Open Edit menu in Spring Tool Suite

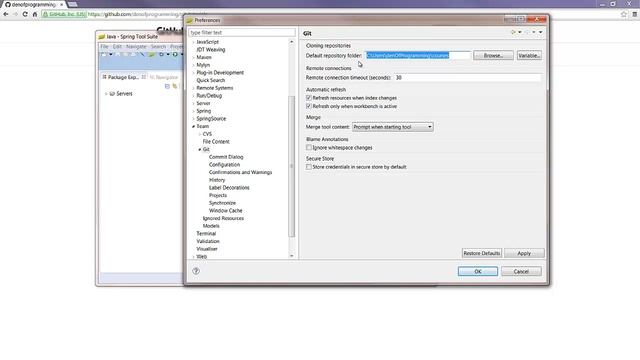coord(117,47)
